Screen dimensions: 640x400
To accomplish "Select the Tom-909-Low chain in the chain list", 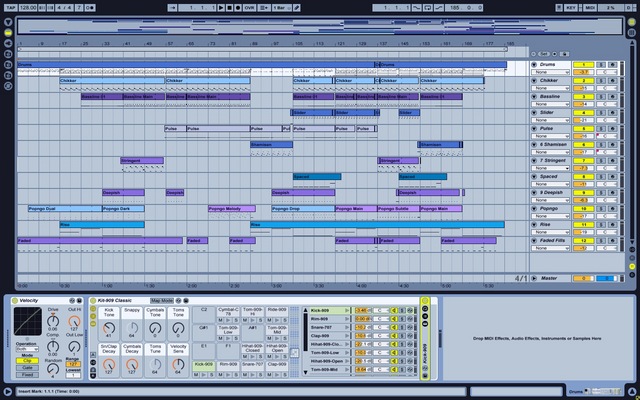I will click(x=329, y=353).
